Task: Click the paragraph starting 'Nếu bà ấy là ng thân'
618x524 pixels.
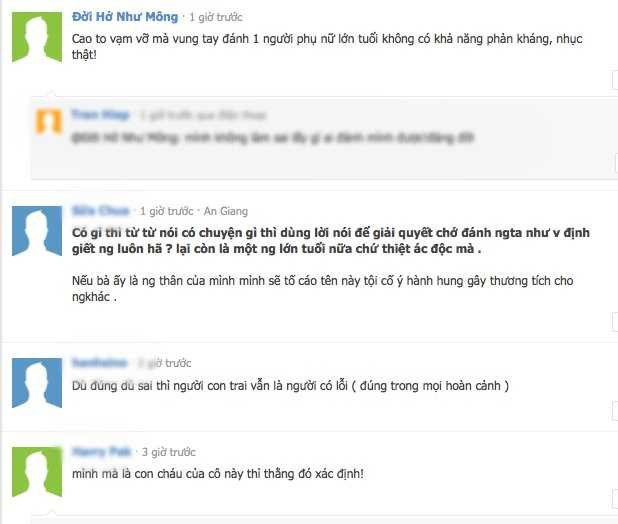Action: pos(322,288)
